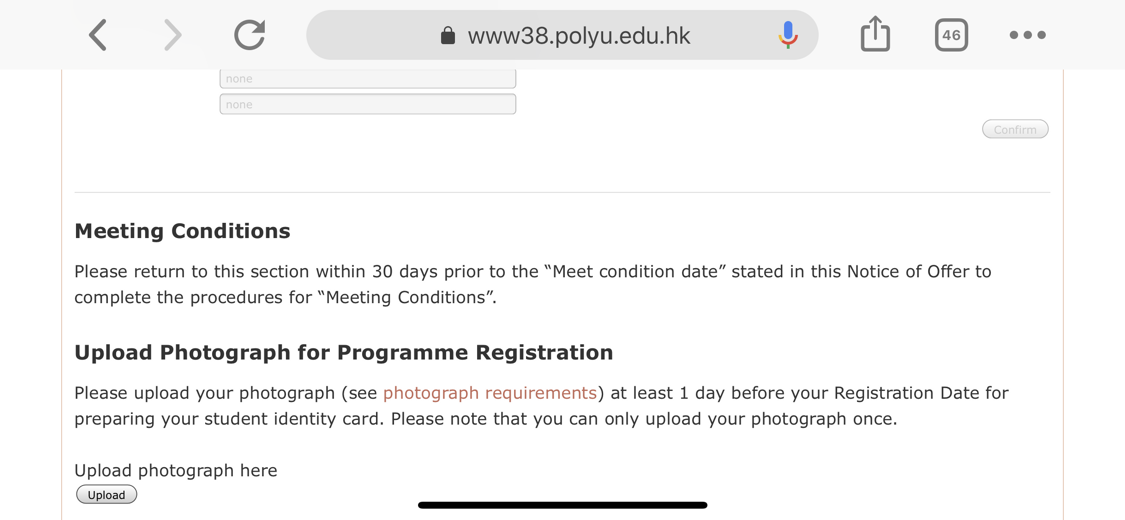
Task: Click the lower 'none' text field
Action: tap(367, 104)
